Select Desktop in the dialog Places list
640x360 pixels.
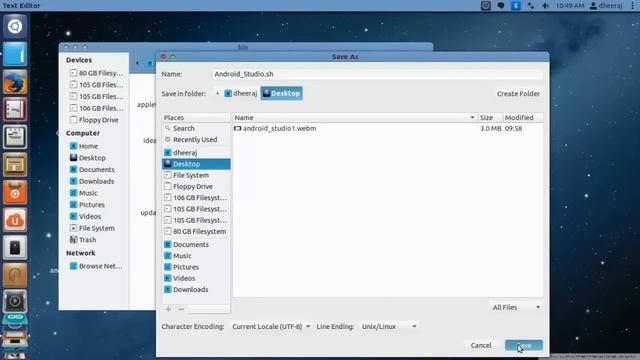[x=196, y=164]
